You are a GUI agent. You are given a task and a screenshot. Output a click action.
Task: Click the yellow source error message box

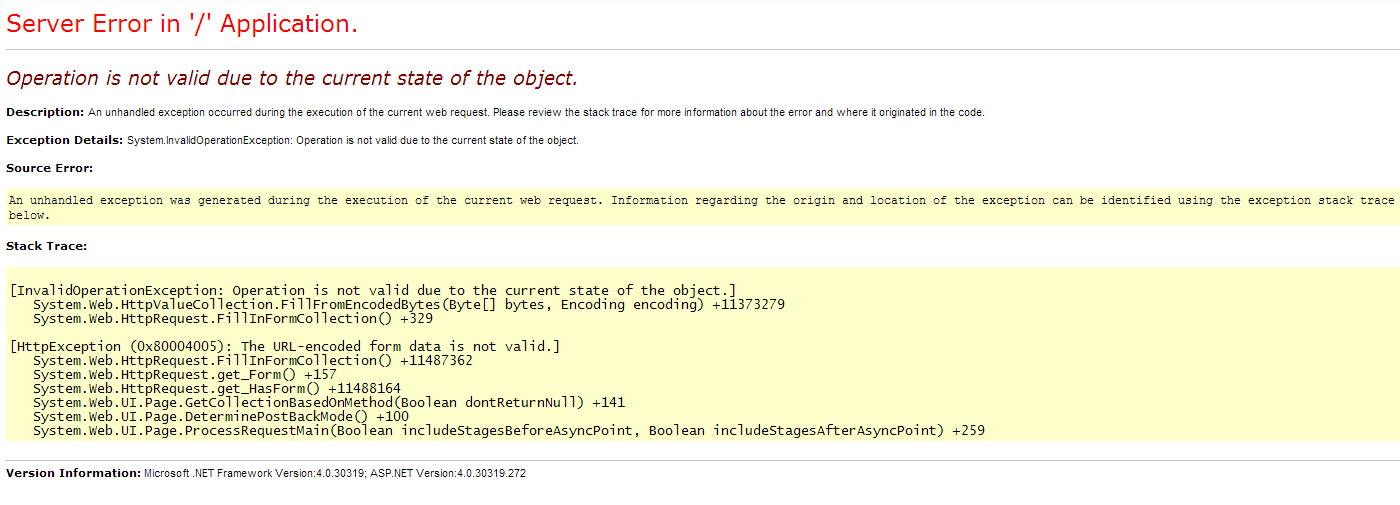[x=703, y=207]
